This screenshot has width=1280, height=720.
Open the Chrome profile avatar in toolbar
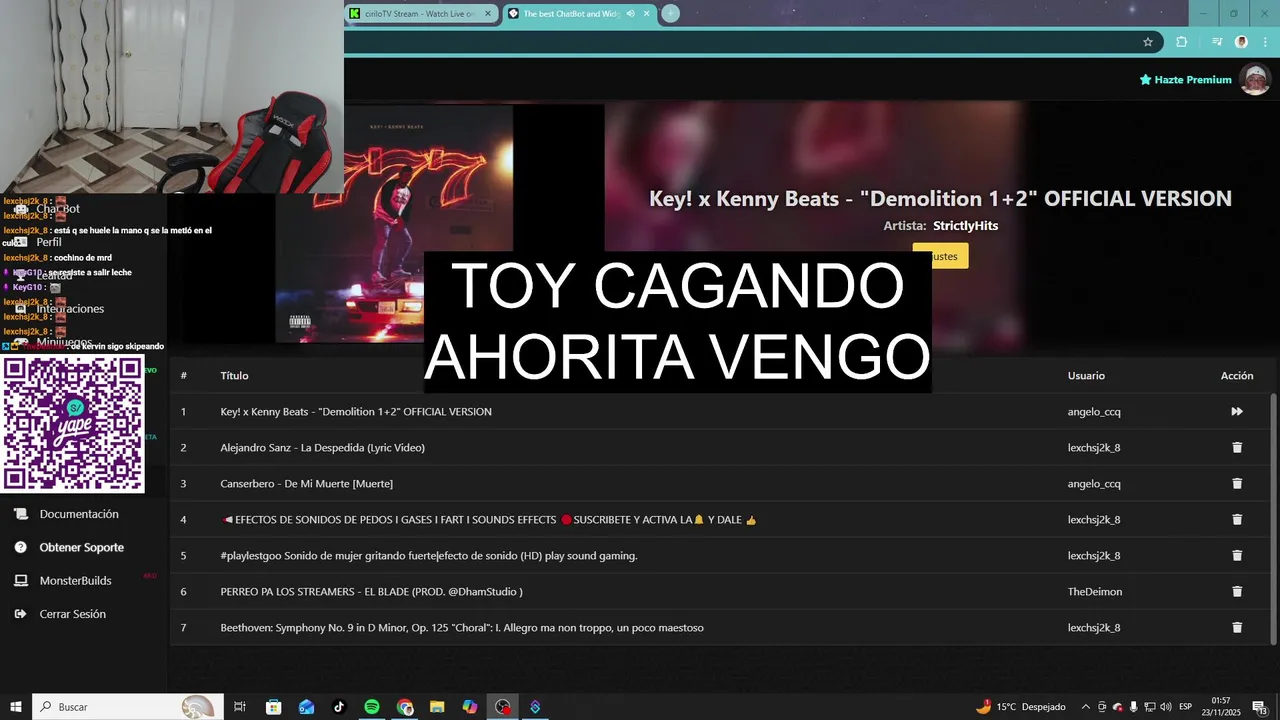coord(1241,42)
